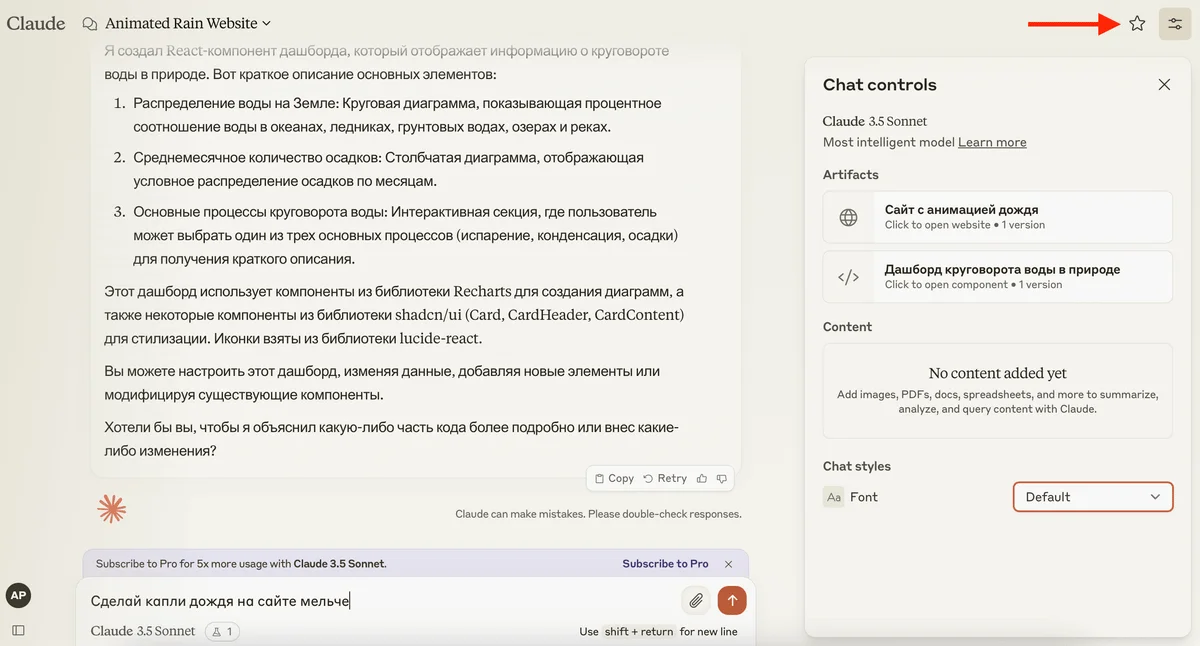
Task: Open the Дашборд круговорота воды artifact
Action: [x=997, y=276]
